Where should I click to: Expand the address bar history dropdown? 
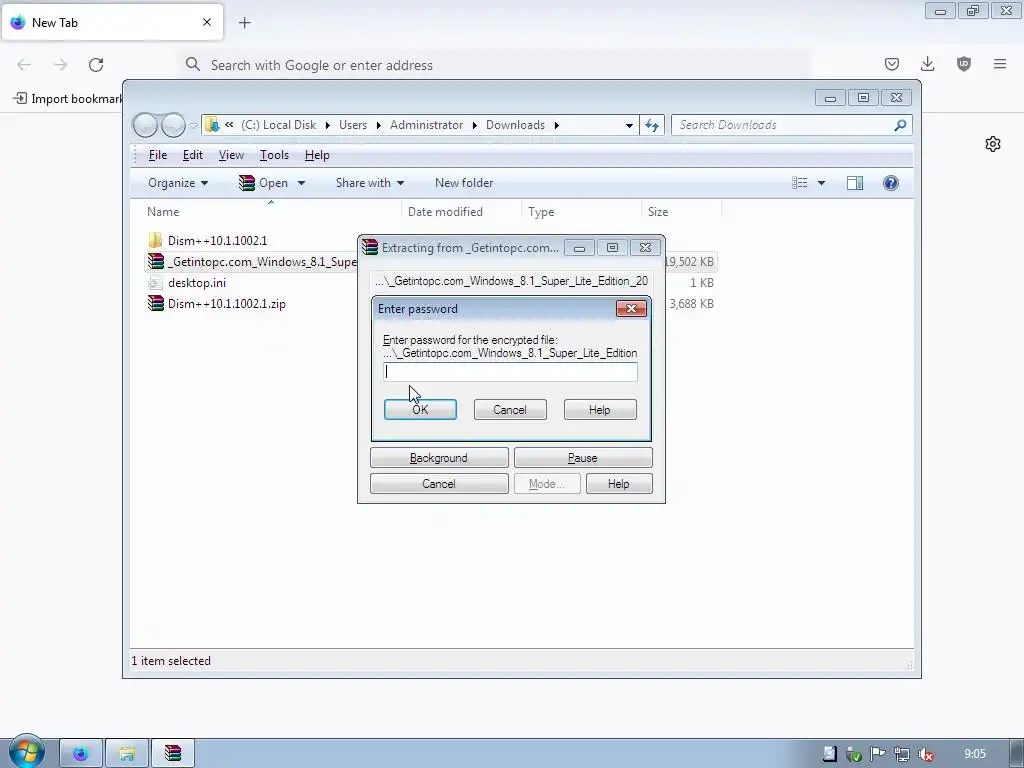pyautogui.click(x=629, y=125)
